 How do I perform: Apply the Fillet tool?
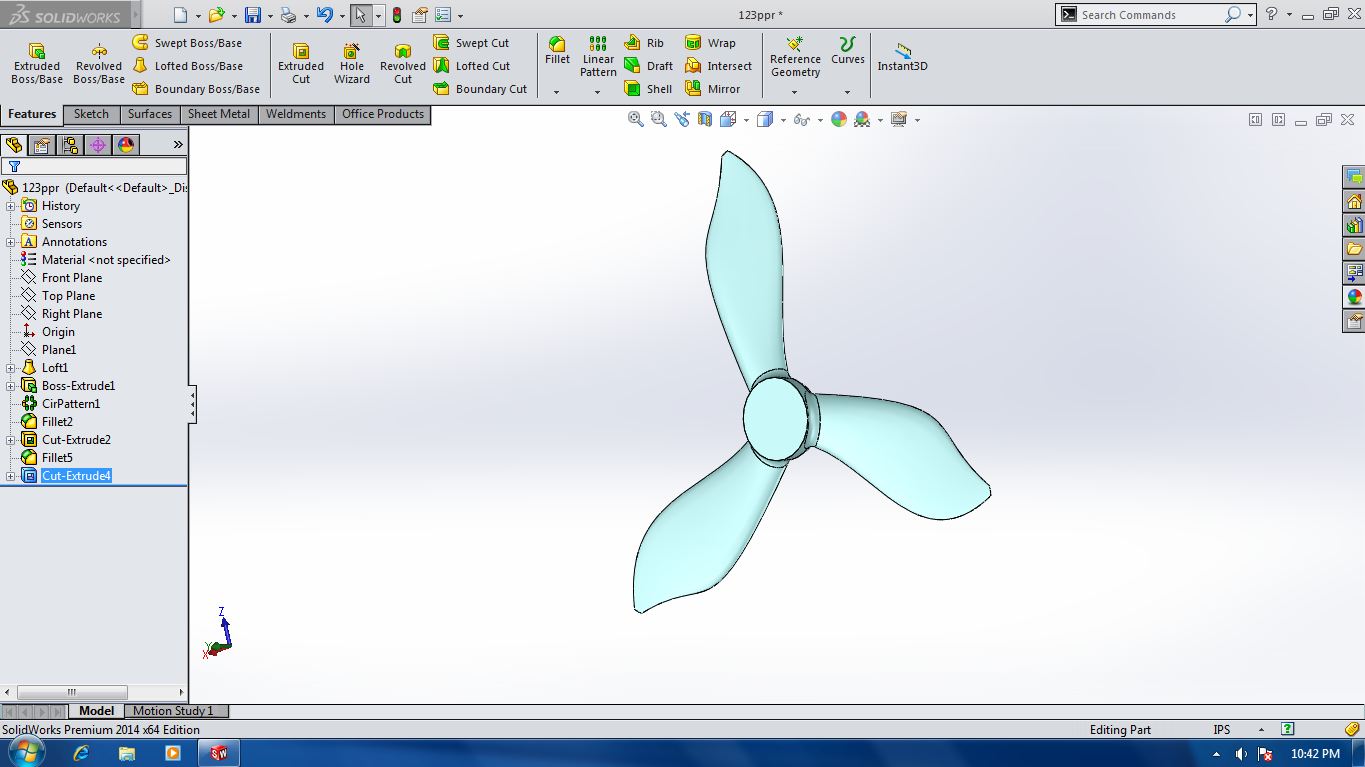557,51
